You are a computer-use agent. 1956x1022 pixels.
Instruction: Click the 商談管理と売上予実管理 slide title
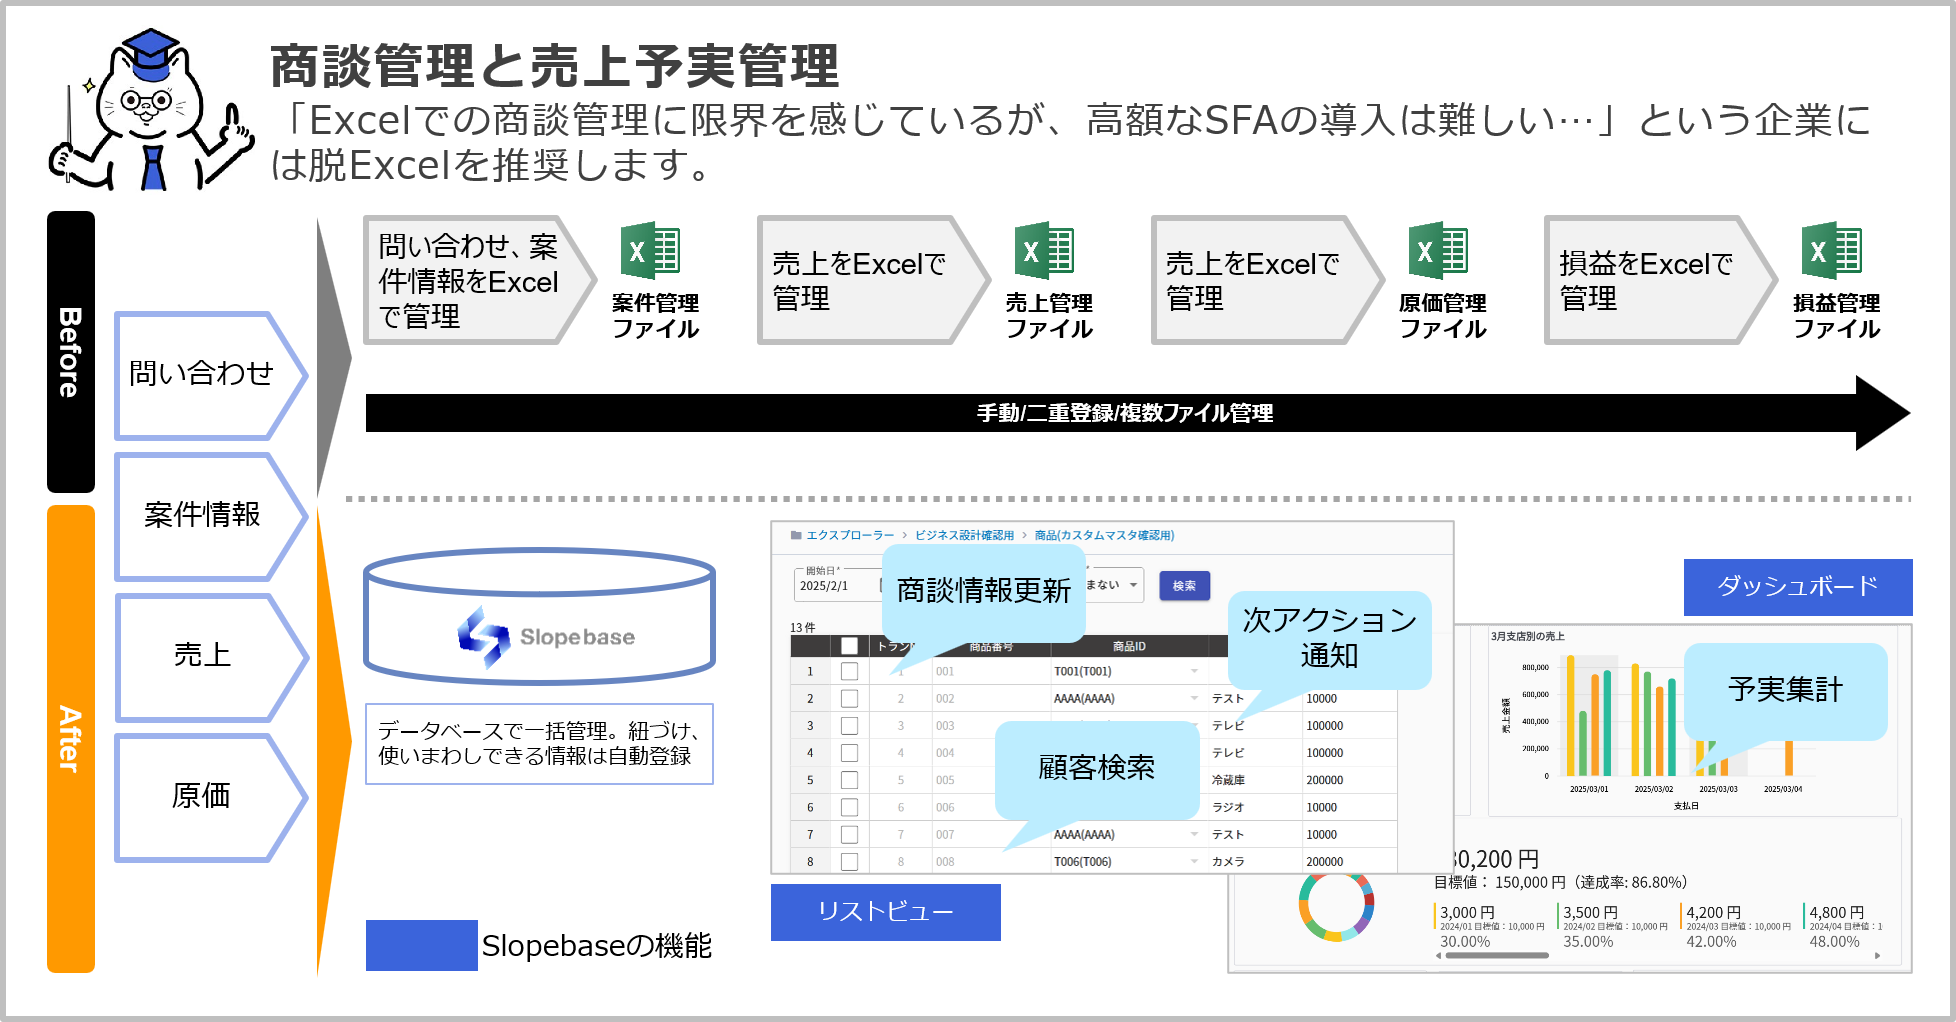(554, 66)
